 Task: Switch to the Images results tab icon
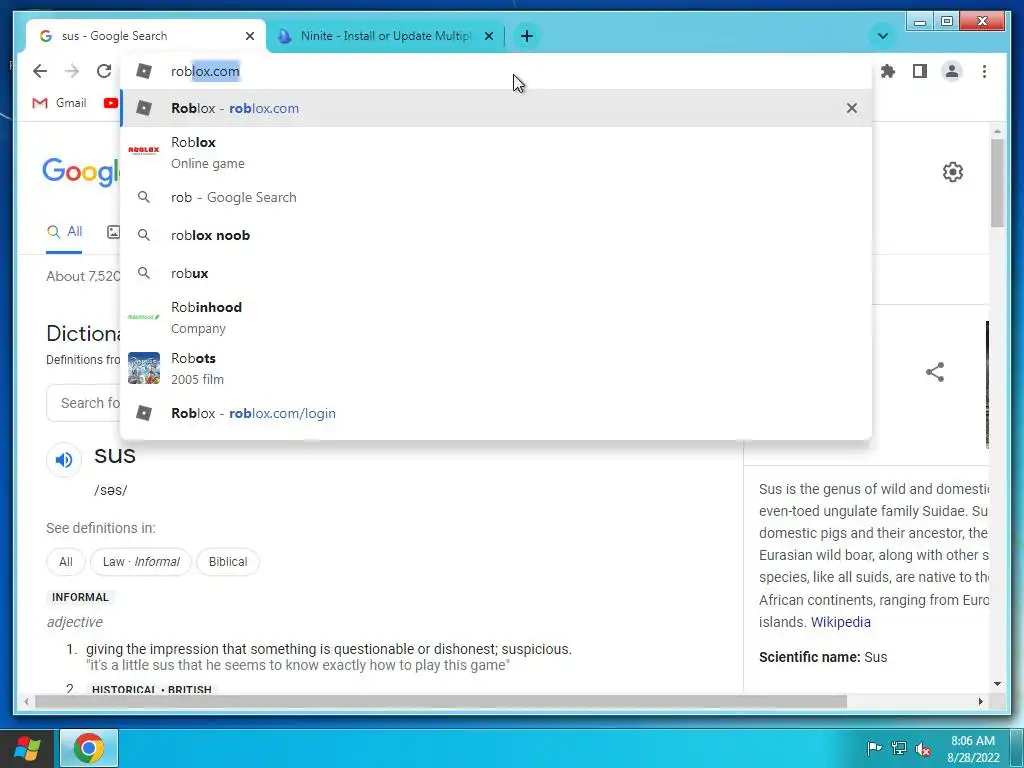(x=114, y=232)
